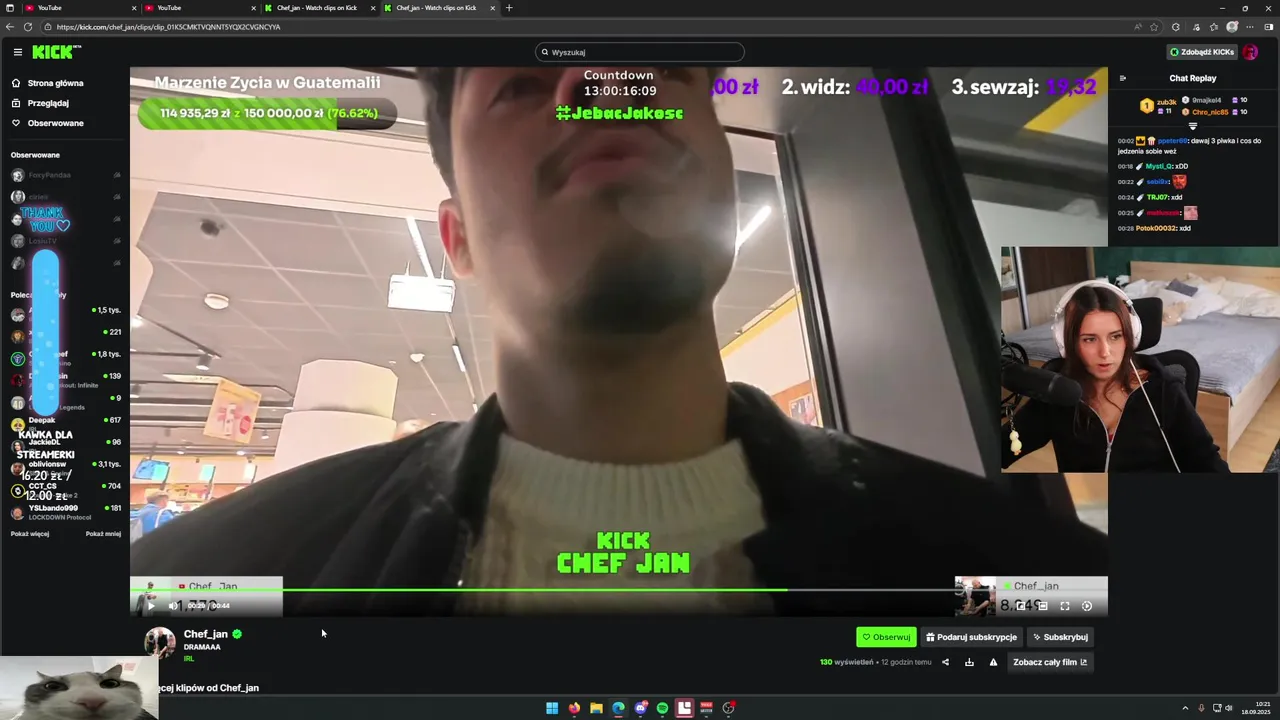This screenshot has width=1280, height=720.
Task: Open LosiuTV followed channel
Action: pyautogui.click(x=65, y=241)
